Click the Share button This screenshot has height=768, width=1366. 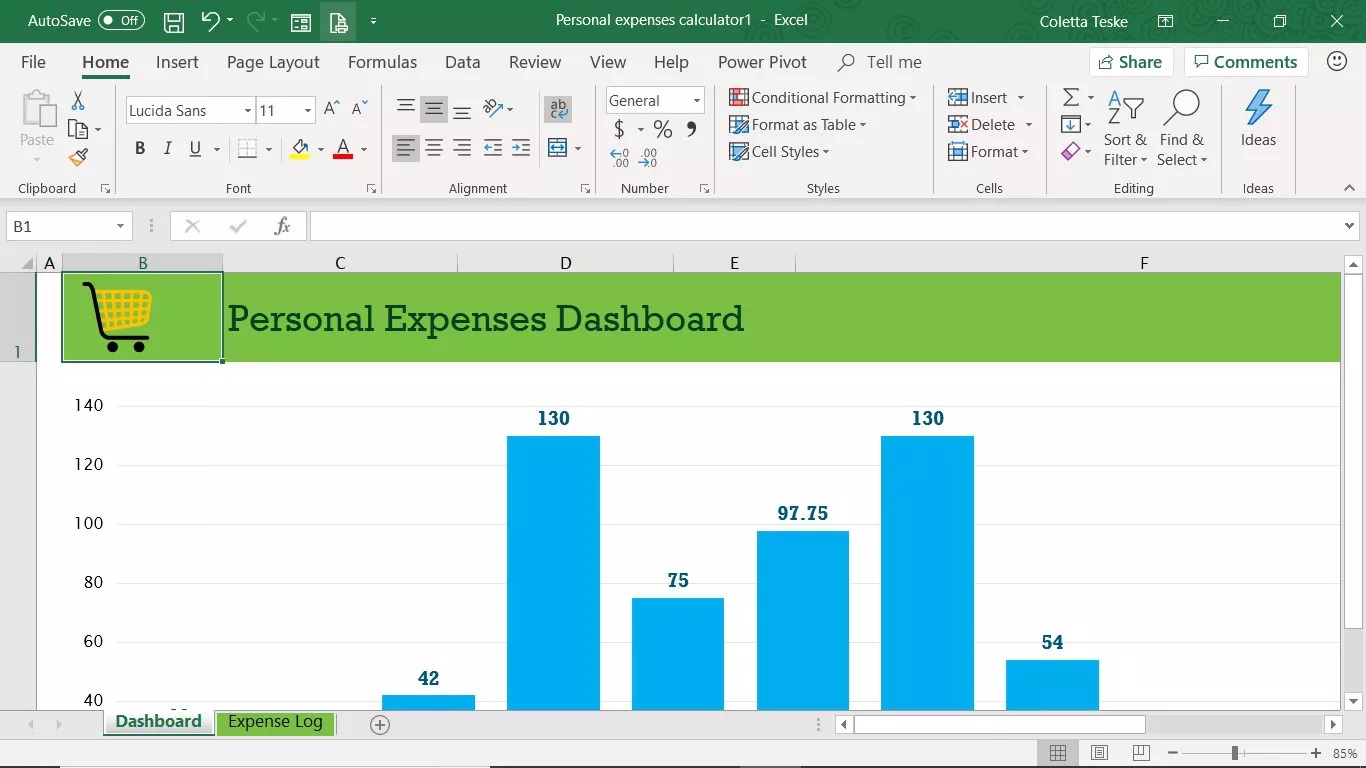tap(1130, 62)
